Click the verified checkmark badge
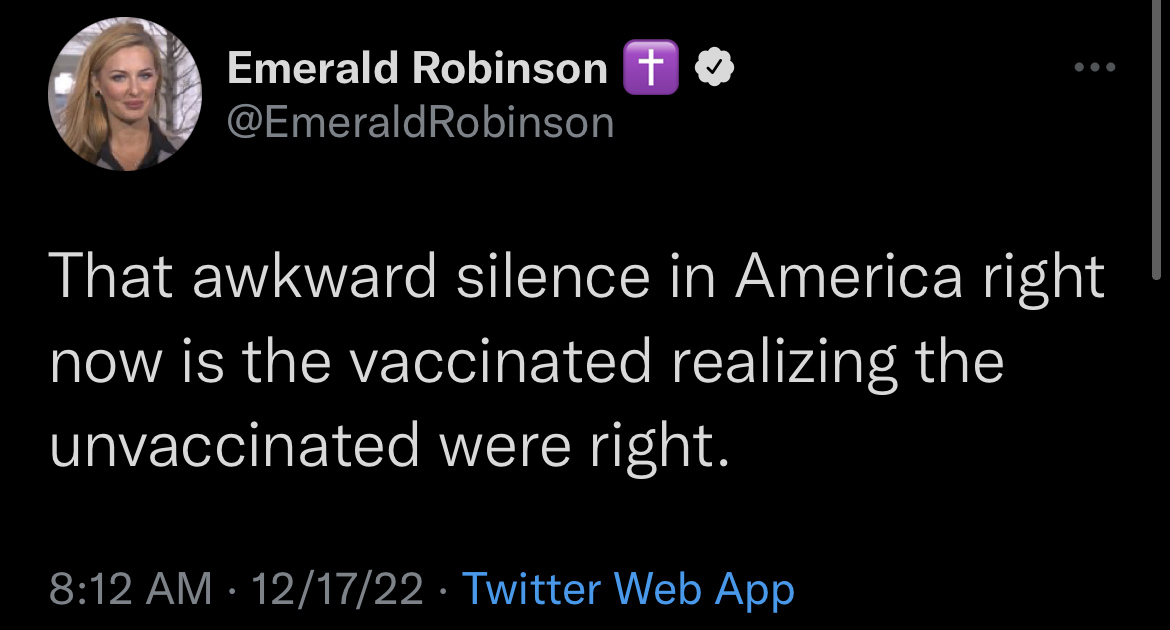The width and height of the screenshot is (1170, 630). click(714, 67)
